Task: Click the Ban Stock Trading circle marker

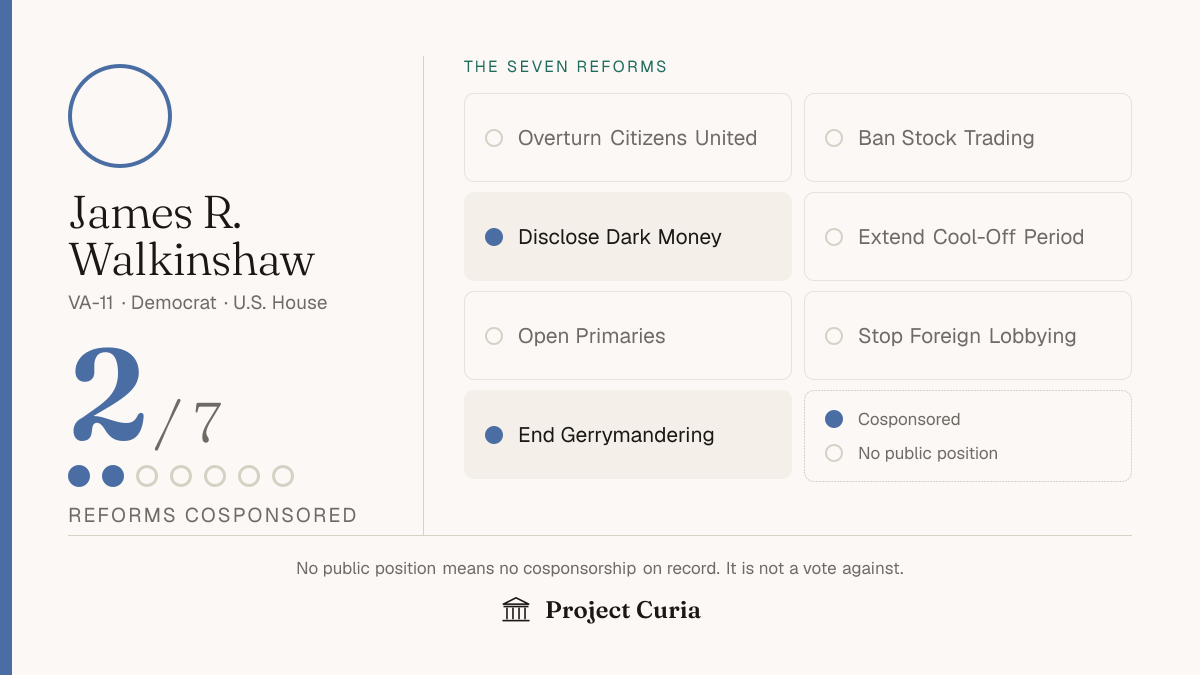Action: pyautogui.click(x=834, y=138)
